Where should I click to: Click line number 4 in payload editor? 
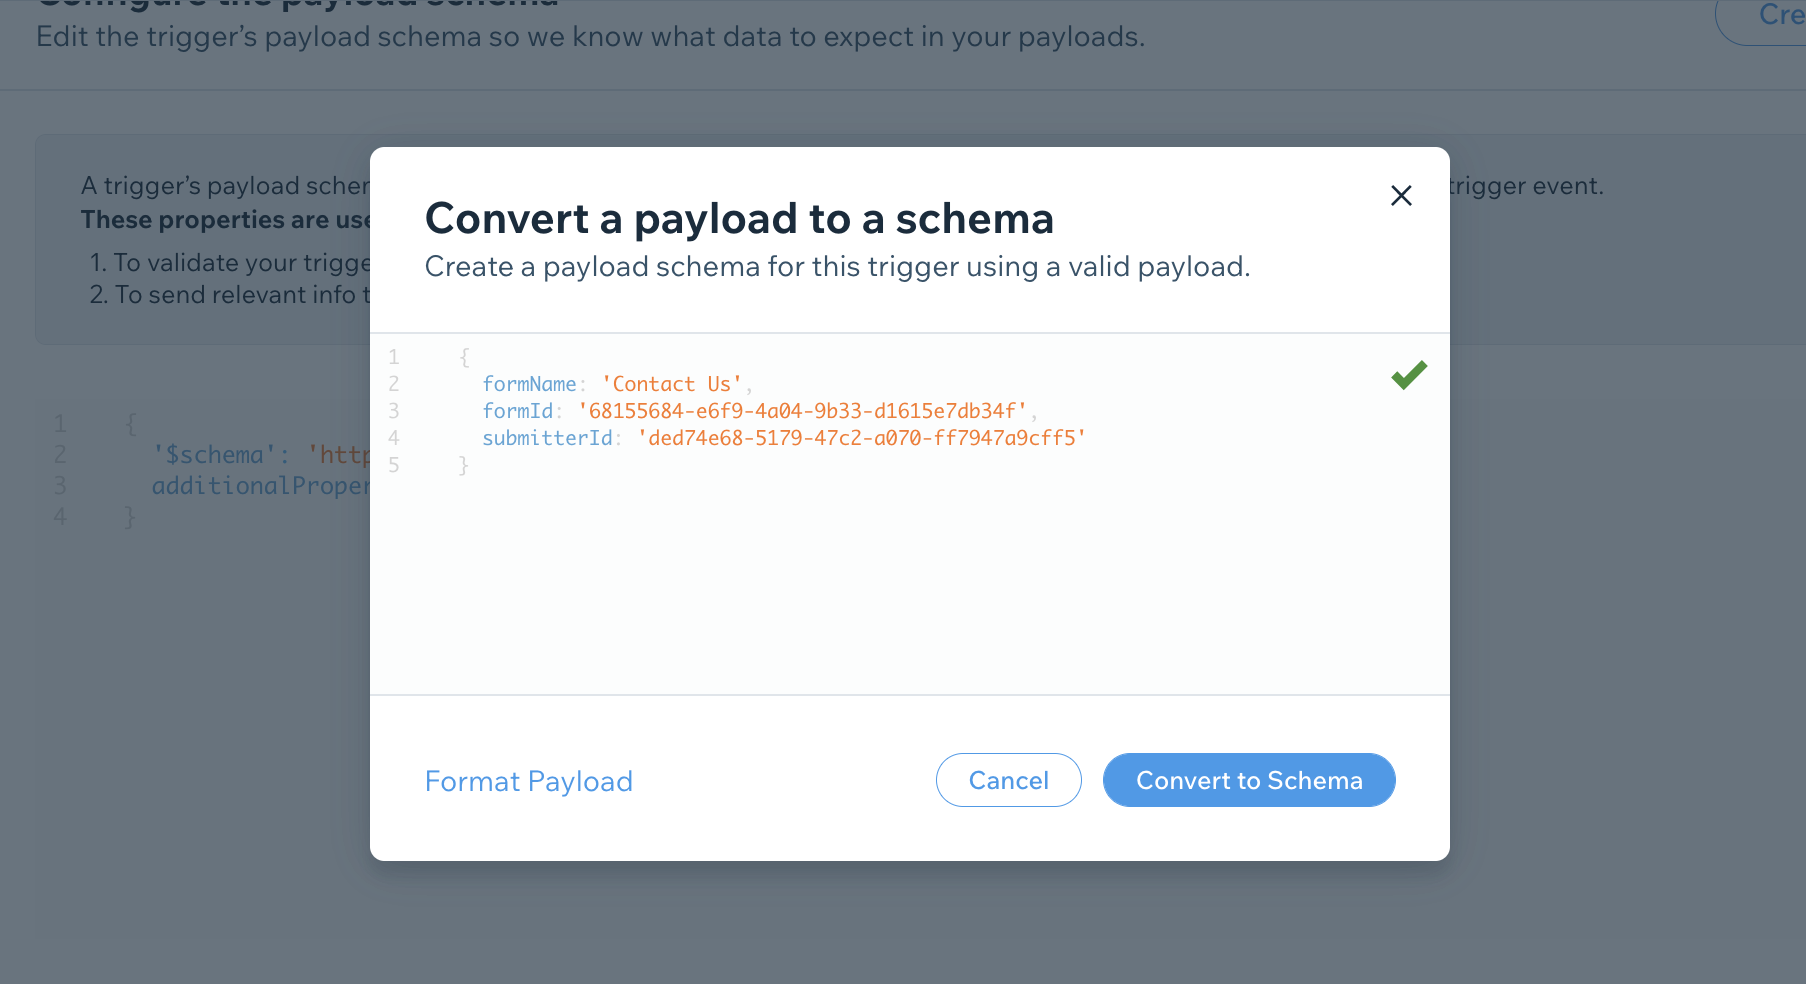[x=394, y=438]
